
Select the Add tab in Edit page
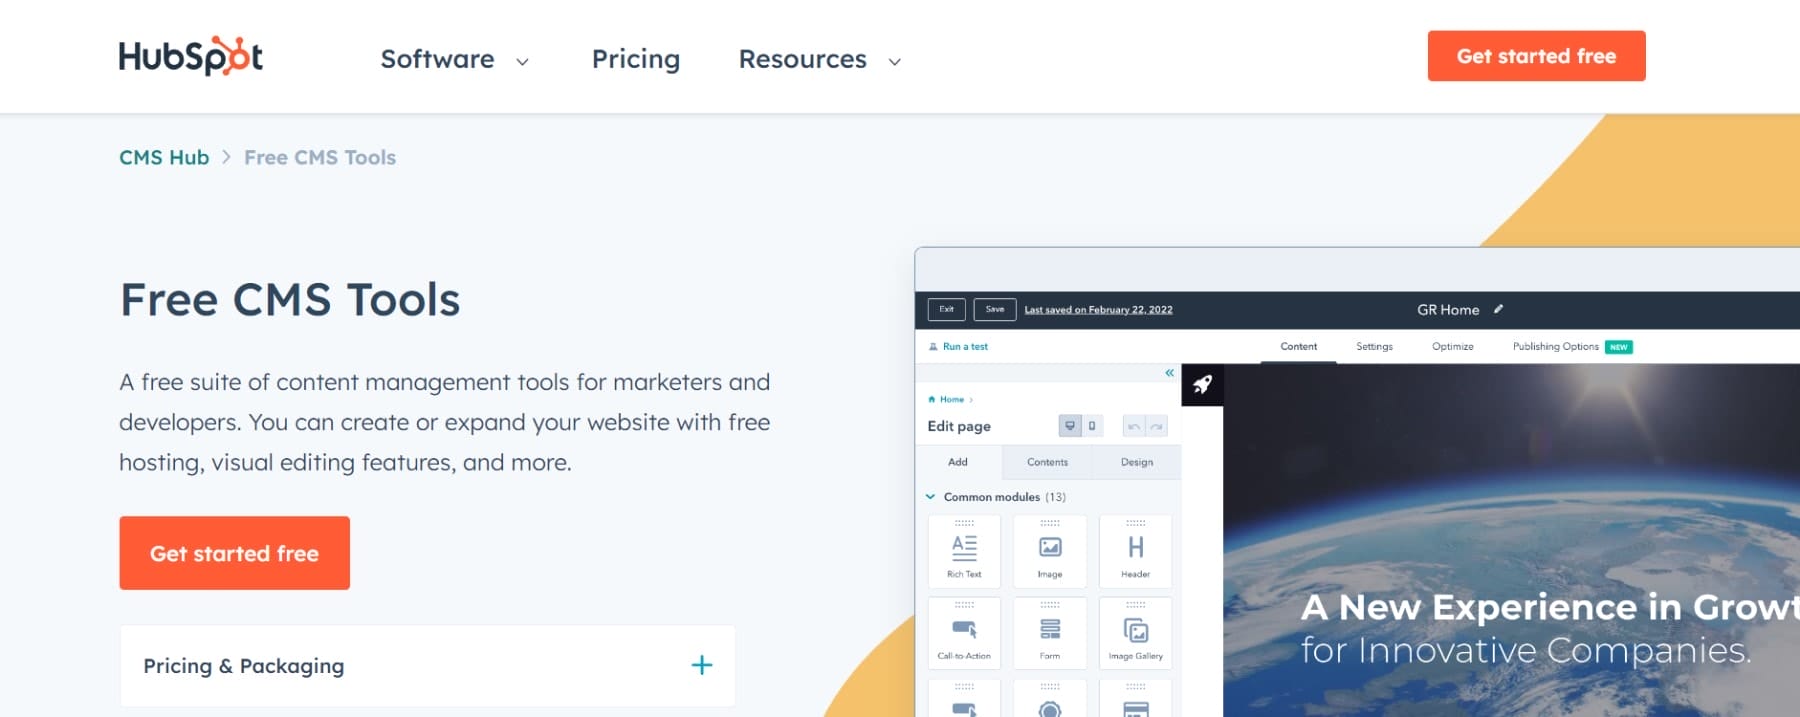coord(958,462)
